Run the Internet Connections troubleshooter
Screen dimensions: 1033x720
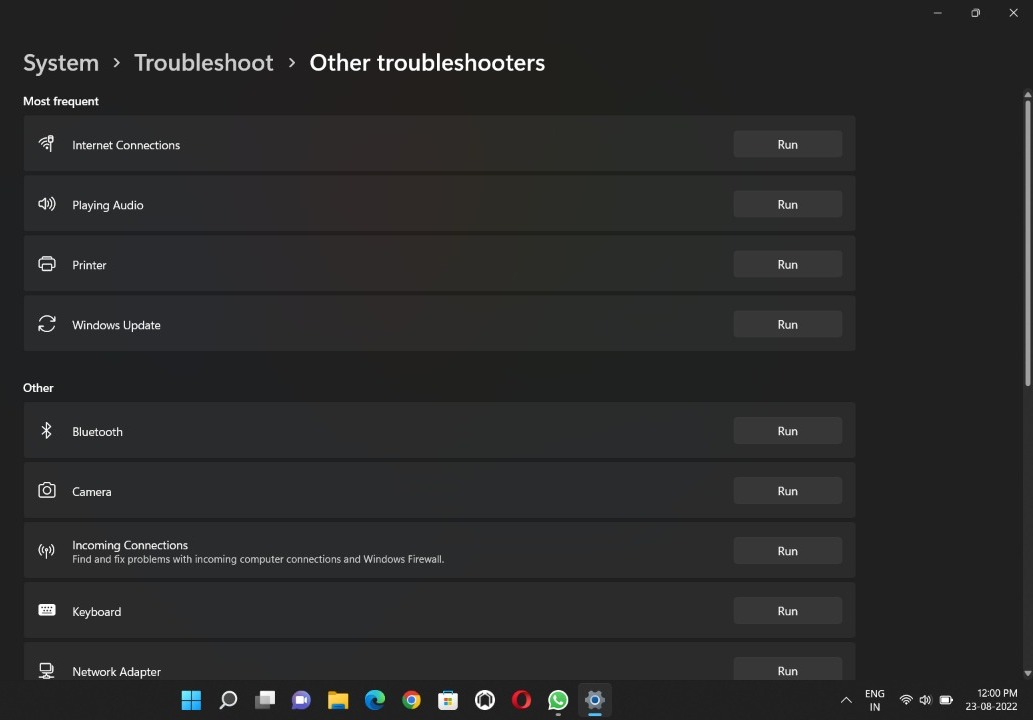[x=787, y=144]
